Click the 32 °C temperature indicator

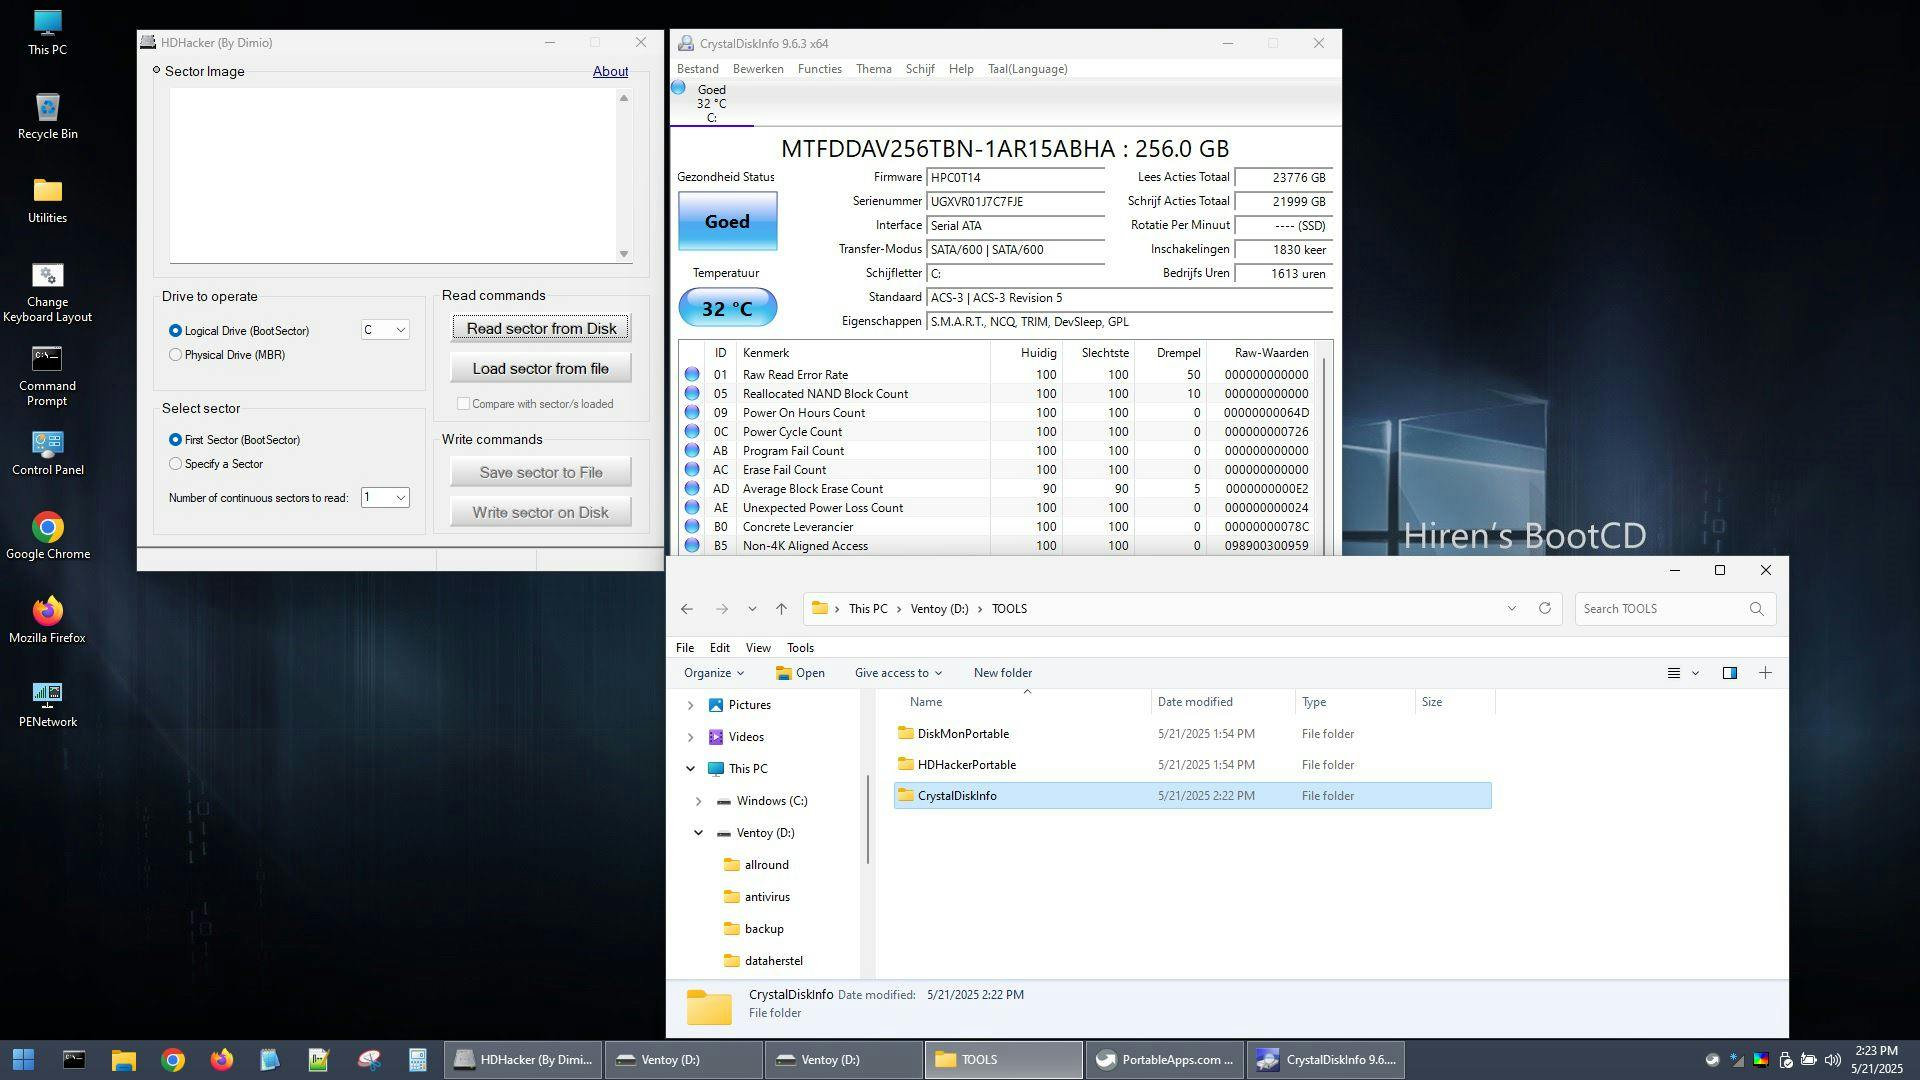(727, 308)
